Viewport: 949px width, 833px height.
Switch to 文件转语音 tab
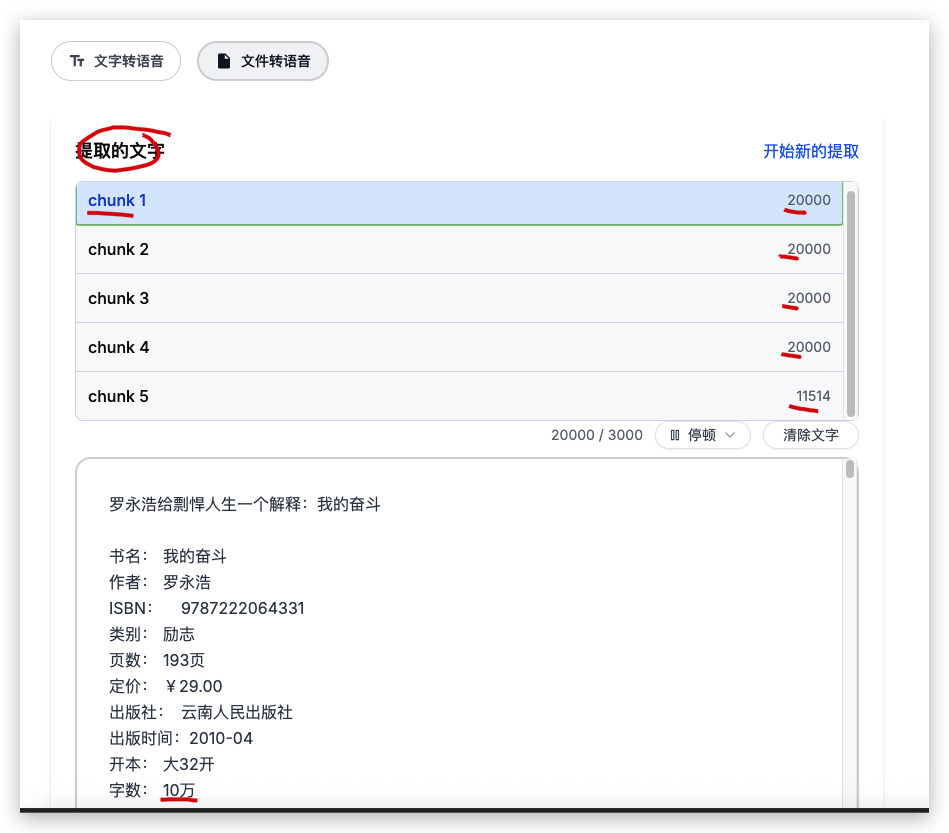coord(263,61)
